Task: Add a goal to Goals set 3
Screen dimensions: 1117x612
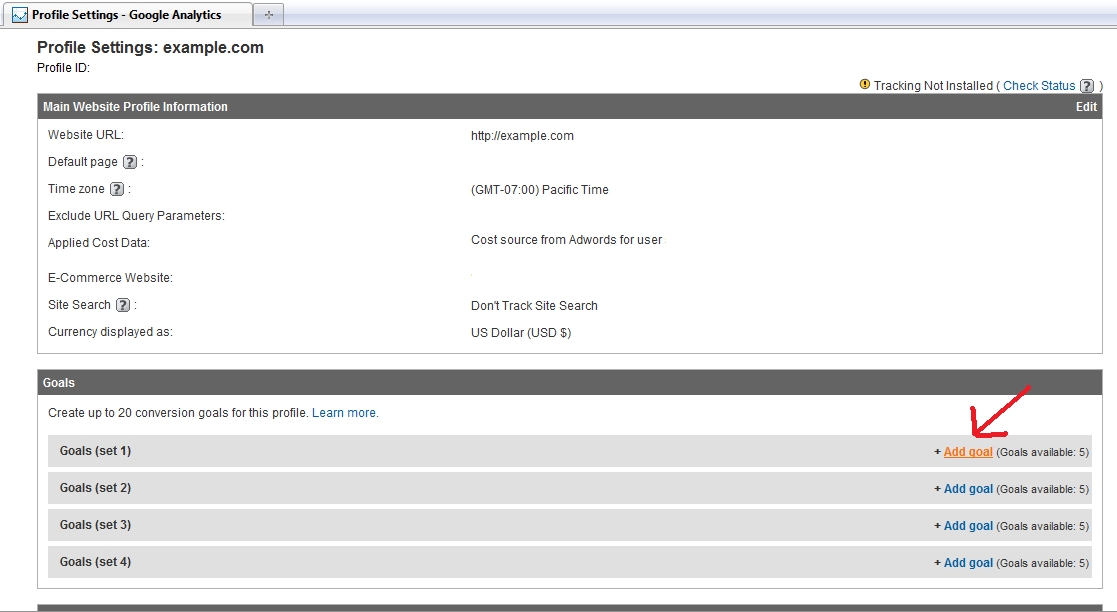Action: click(967, 525)
